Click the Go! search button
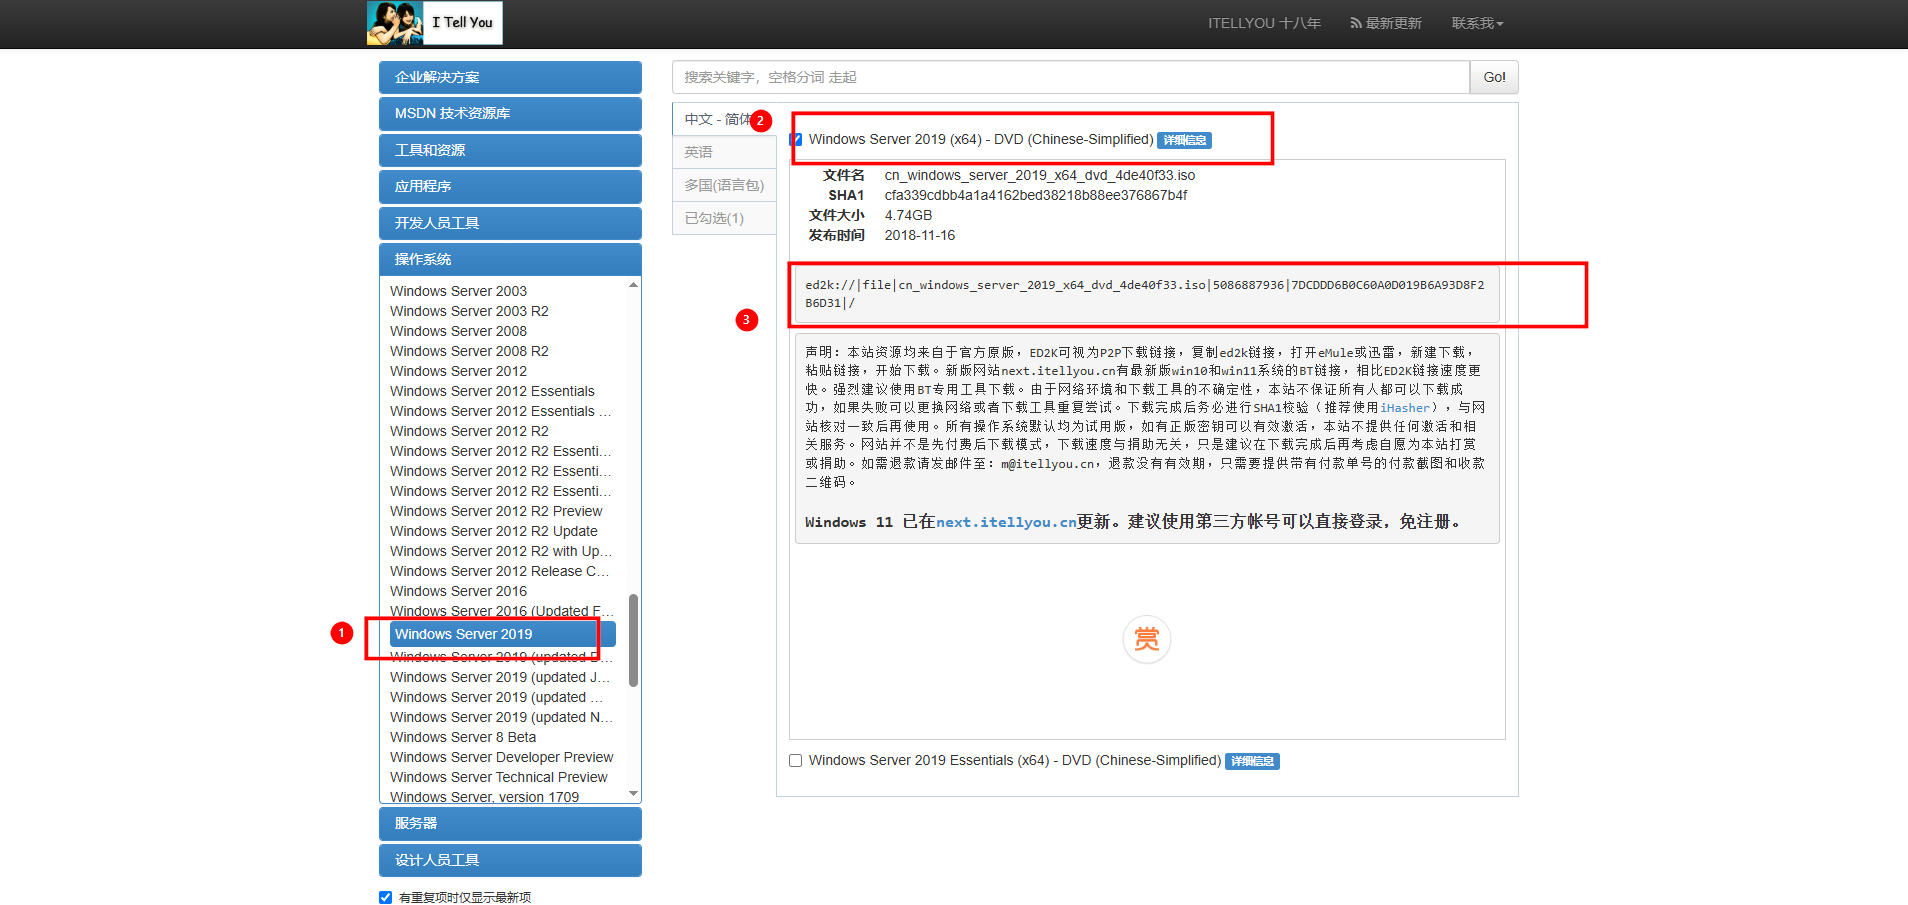Image resolution: width=1908 pixels, height=905 pixels. coord(1494,77)
